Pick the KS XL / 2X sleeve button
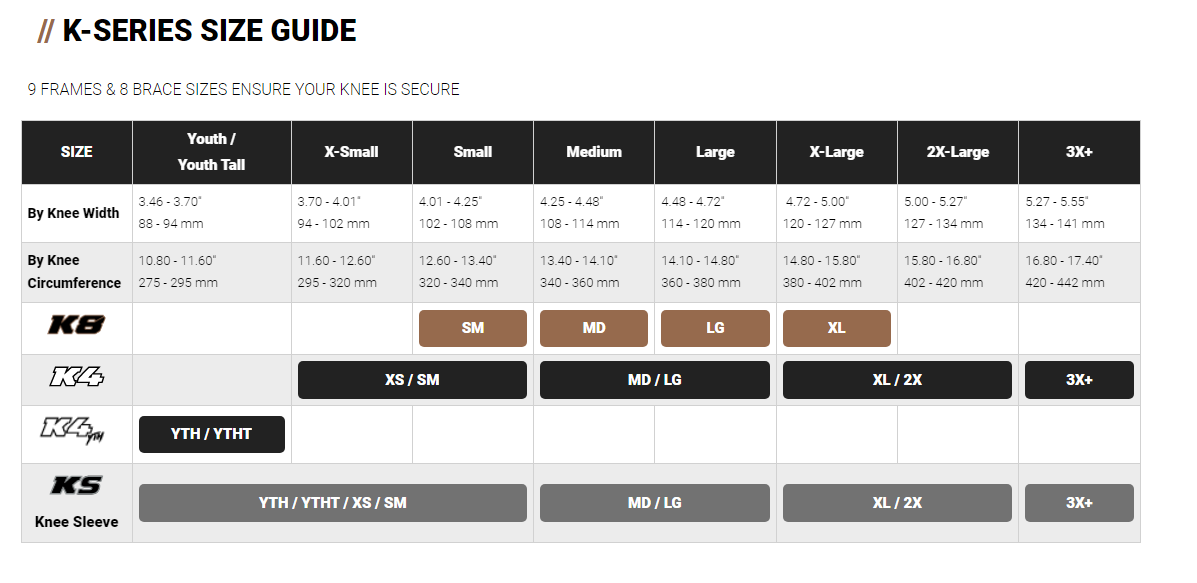 [897, 503]
